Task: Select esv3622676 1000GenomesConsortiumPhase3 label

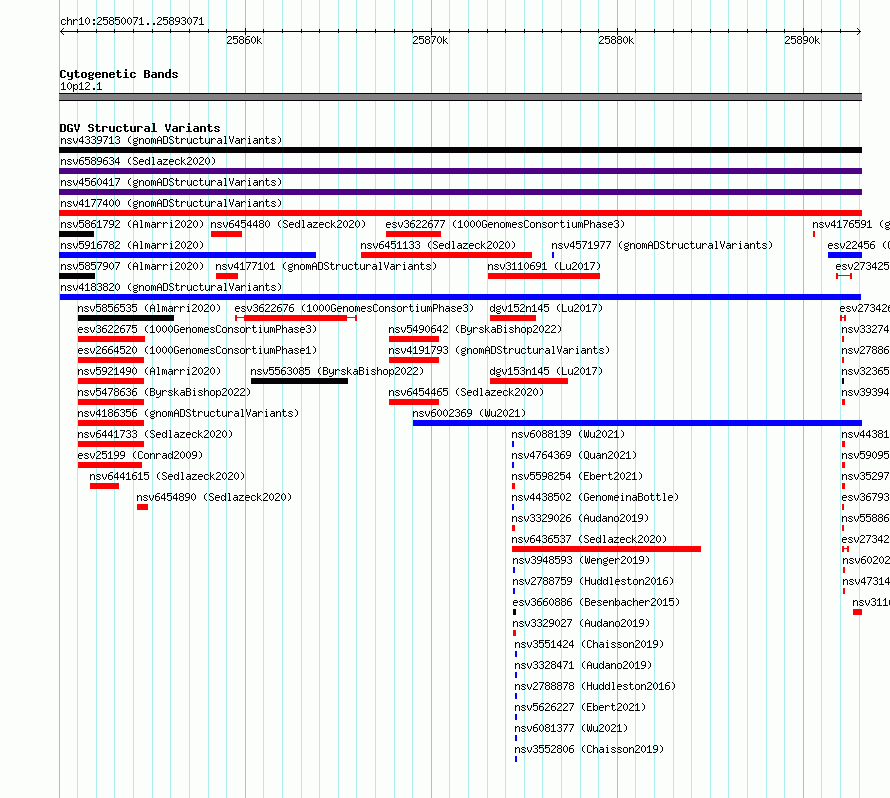Action: click(354, 308)
